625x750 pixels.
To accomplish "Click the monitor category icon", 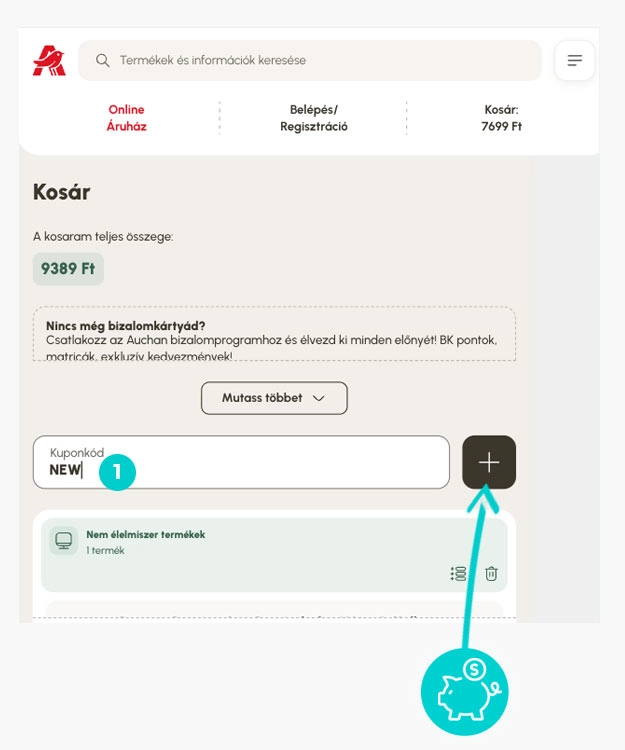I will [x=64, y=540].
